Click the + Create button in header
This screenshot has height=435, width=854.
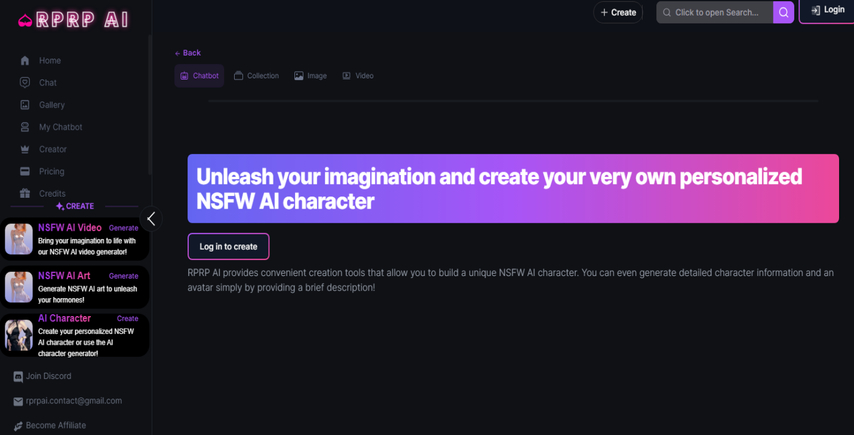[618, 12]
